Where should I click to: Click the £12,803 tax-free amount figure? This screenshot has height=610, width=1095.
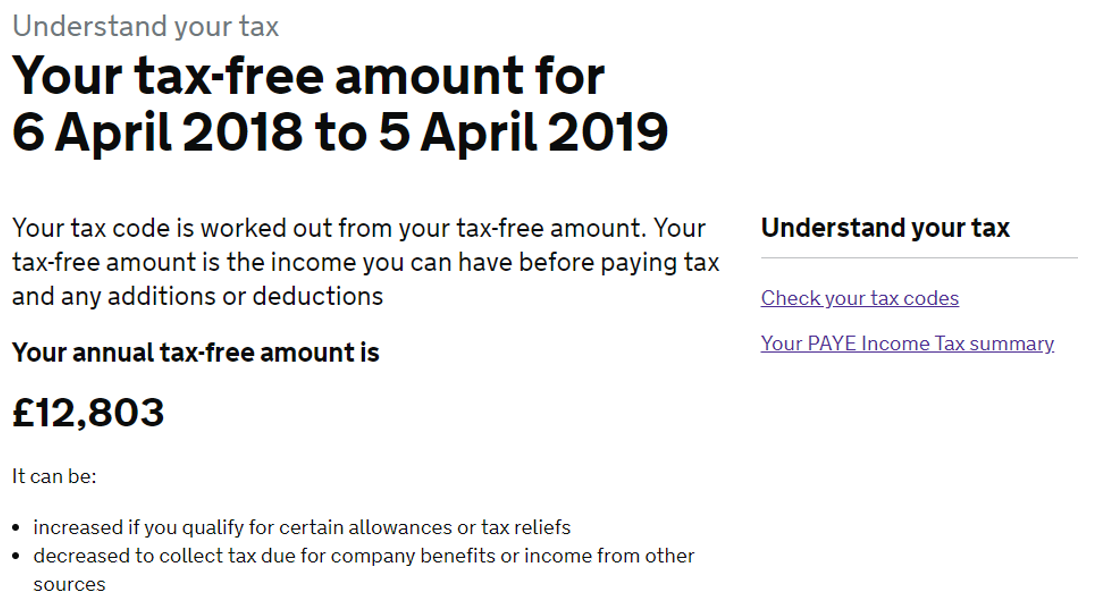[x=88, y=412]
